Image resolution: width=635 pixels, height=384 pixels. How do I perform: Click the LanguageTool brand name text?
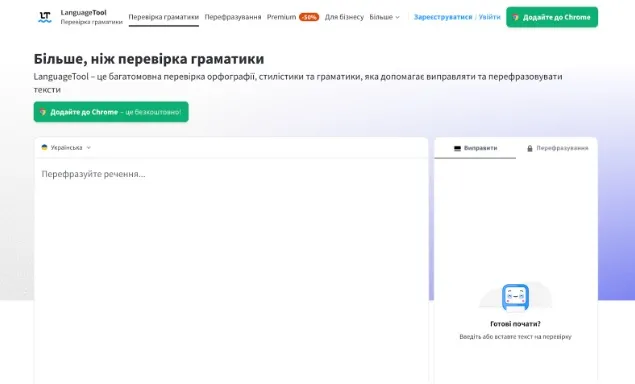[x=83, y=13]
